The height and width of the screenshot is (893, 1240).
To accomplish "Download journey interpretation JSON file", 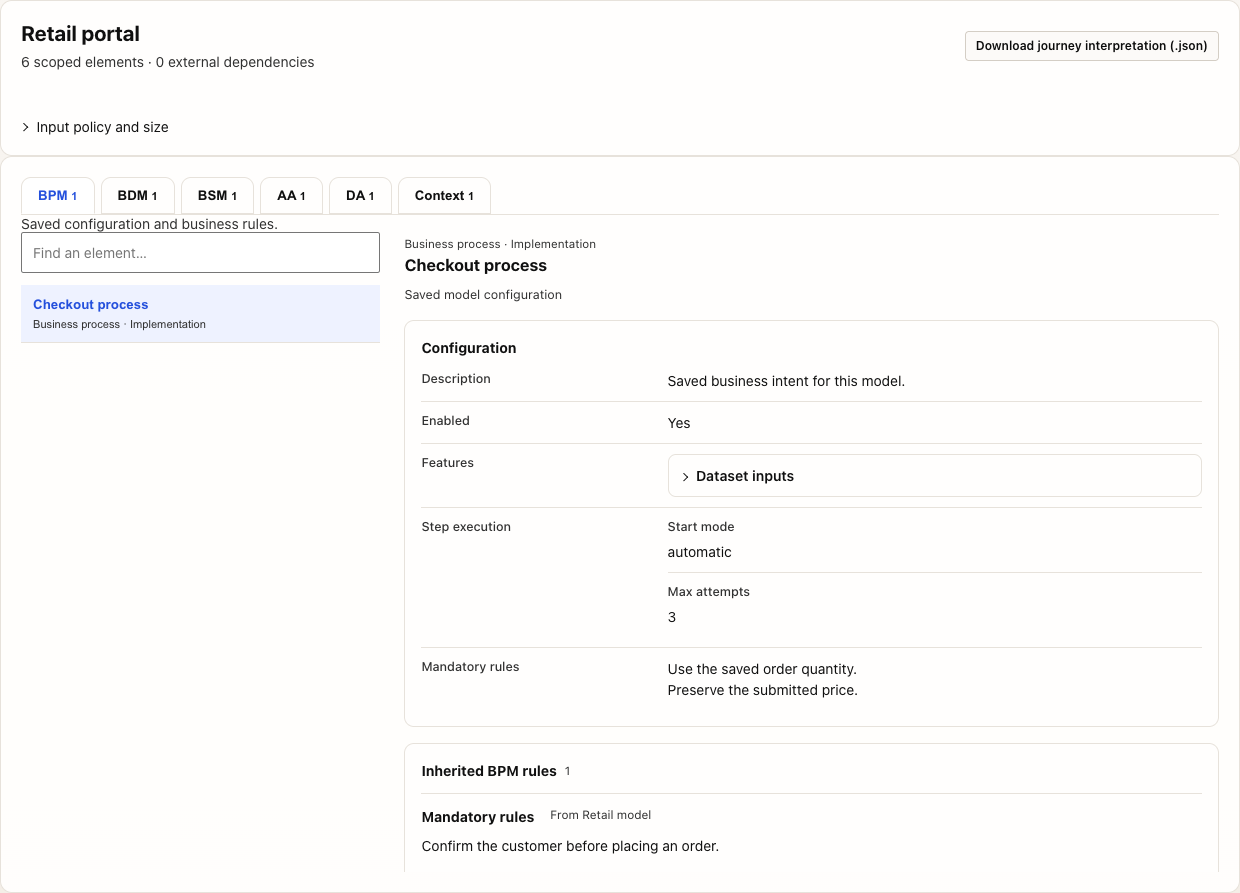I will pyautogui.click(x=1091, y=46).
